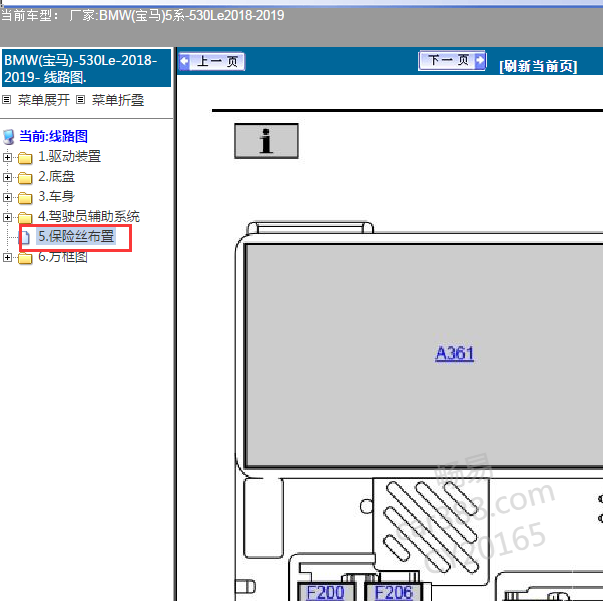Click the list icon before 菜单折叠
The image size is (603, 601).
[80, 100]
